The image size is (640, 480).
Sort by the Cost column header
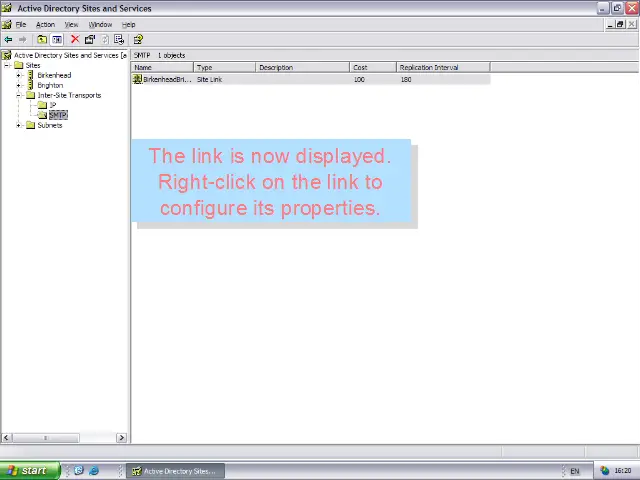click(373, 67)
